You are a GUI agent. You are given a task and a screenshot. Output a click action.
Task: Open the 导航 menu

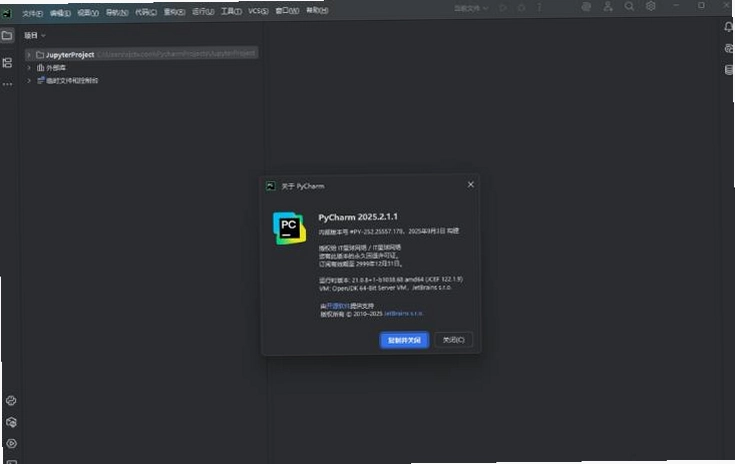tap(117, 13)
